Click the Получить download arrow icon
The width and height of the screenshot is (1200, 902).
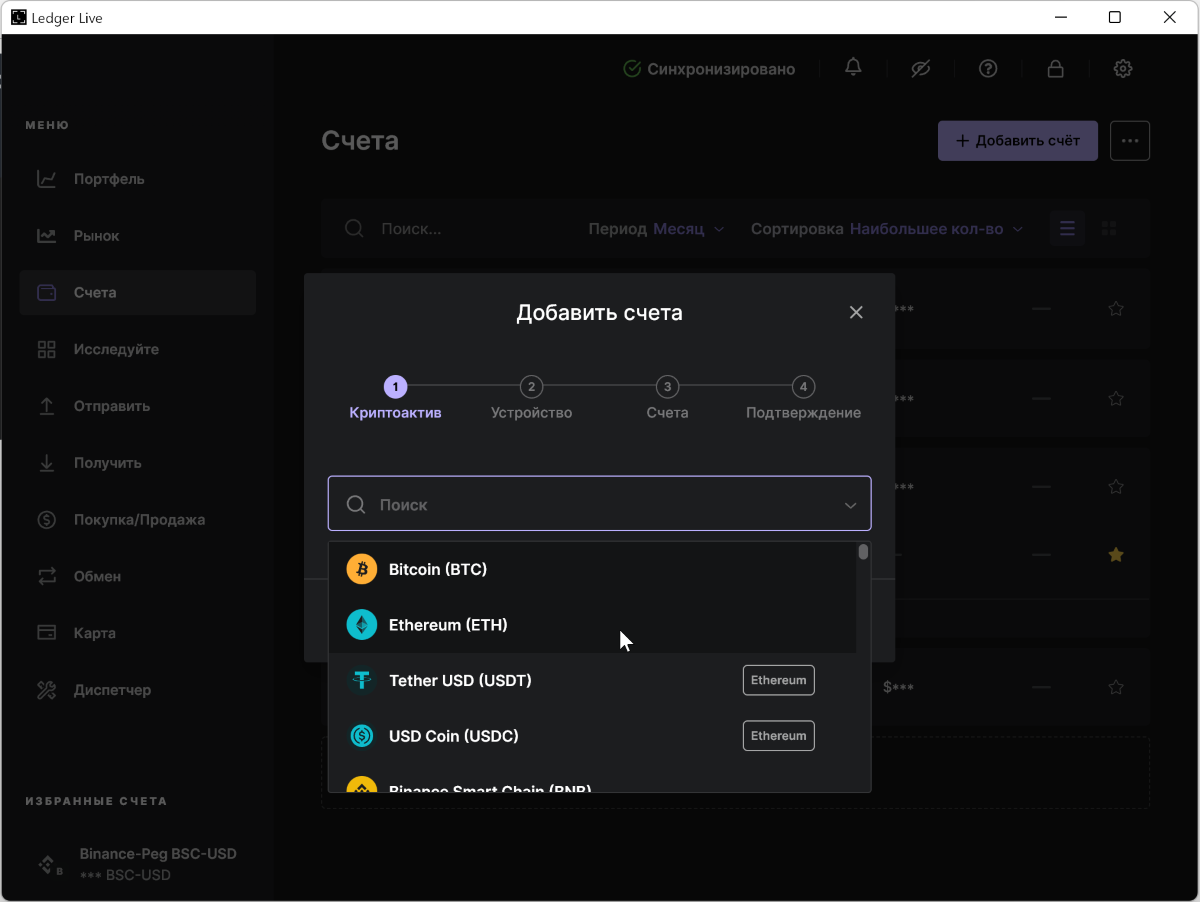[46, 463]
